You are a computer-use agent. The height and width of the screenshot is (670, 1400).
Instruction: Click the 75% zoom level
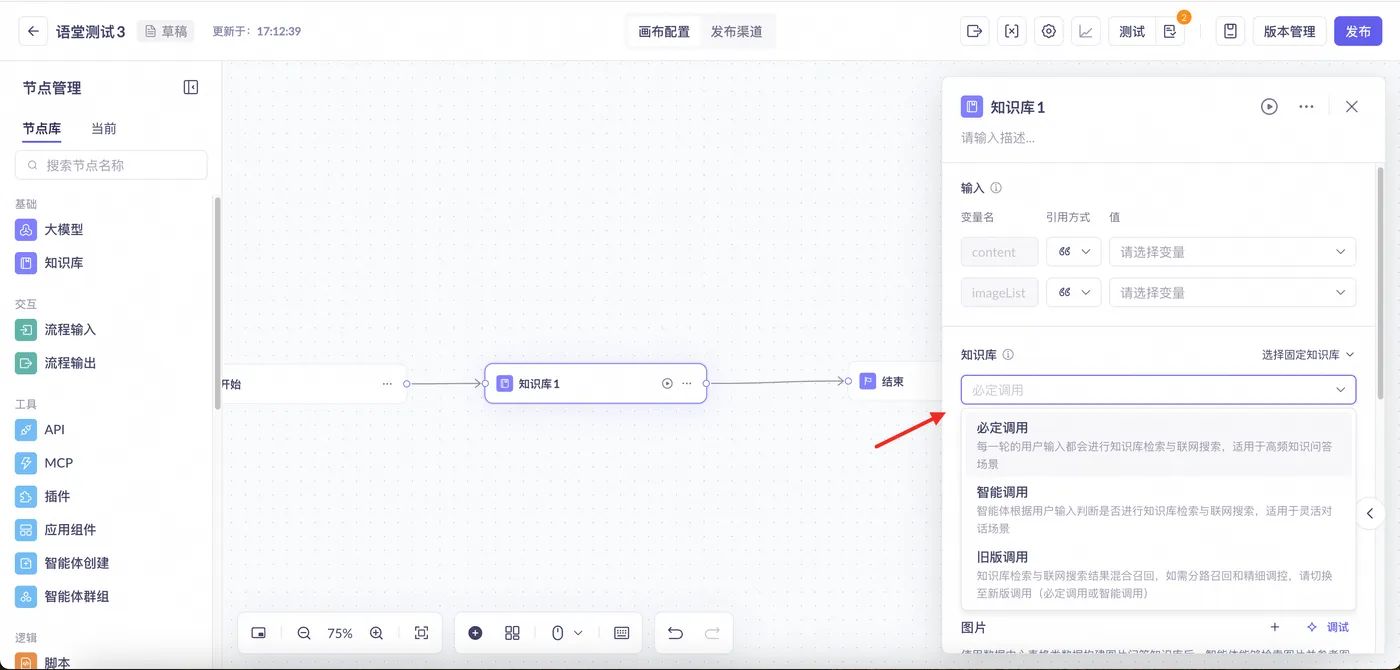(340, 633)
